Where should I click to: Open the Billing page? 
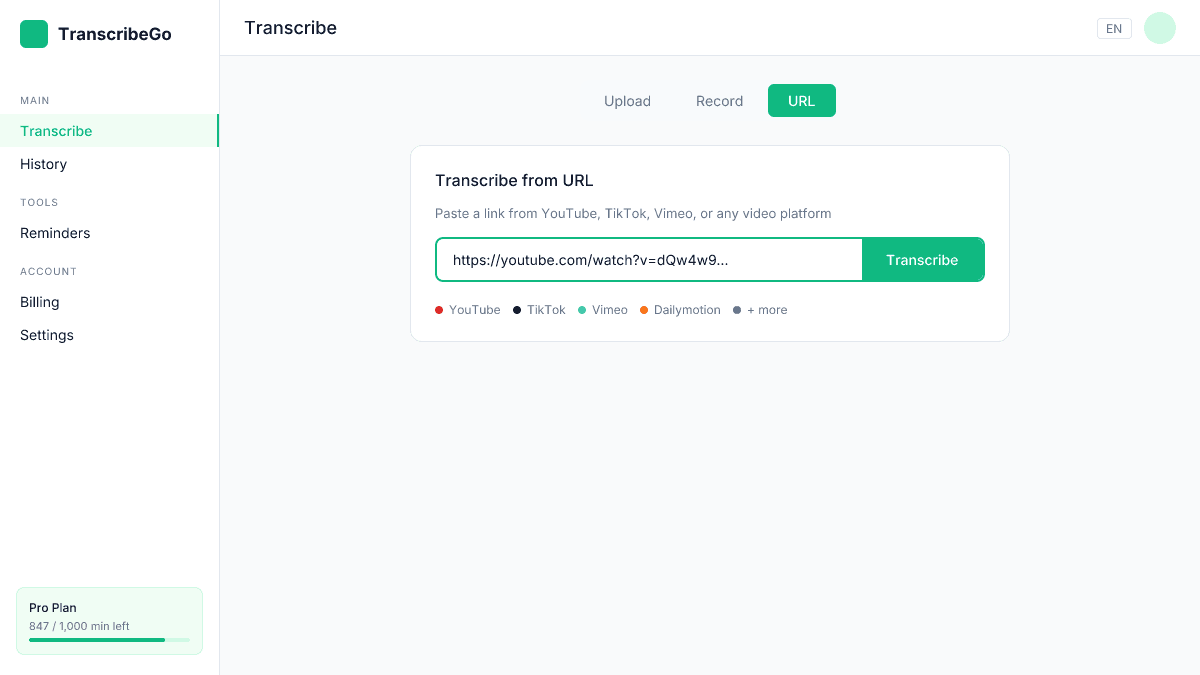coord(40,302)
